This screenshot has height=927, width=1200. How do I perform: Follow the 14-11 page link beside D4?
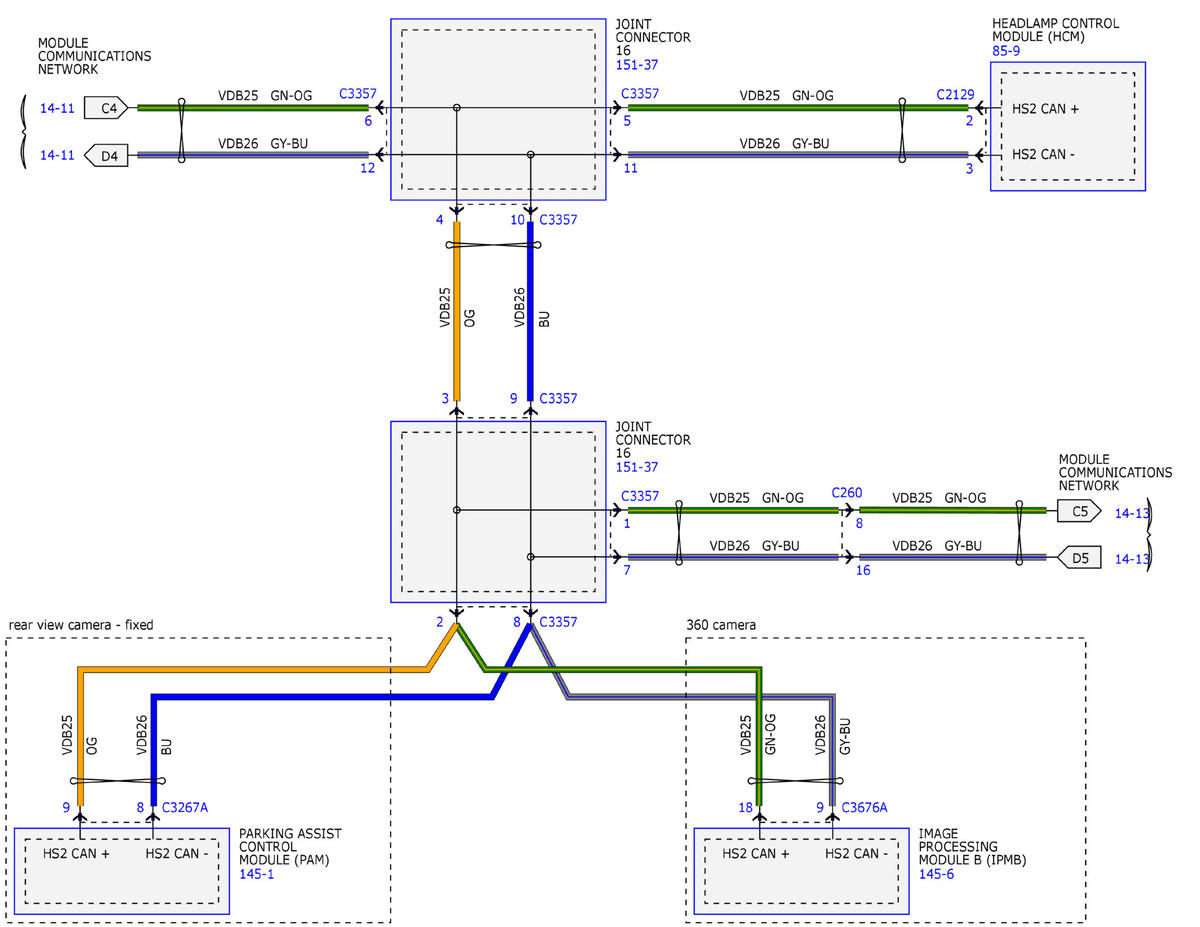56,155
